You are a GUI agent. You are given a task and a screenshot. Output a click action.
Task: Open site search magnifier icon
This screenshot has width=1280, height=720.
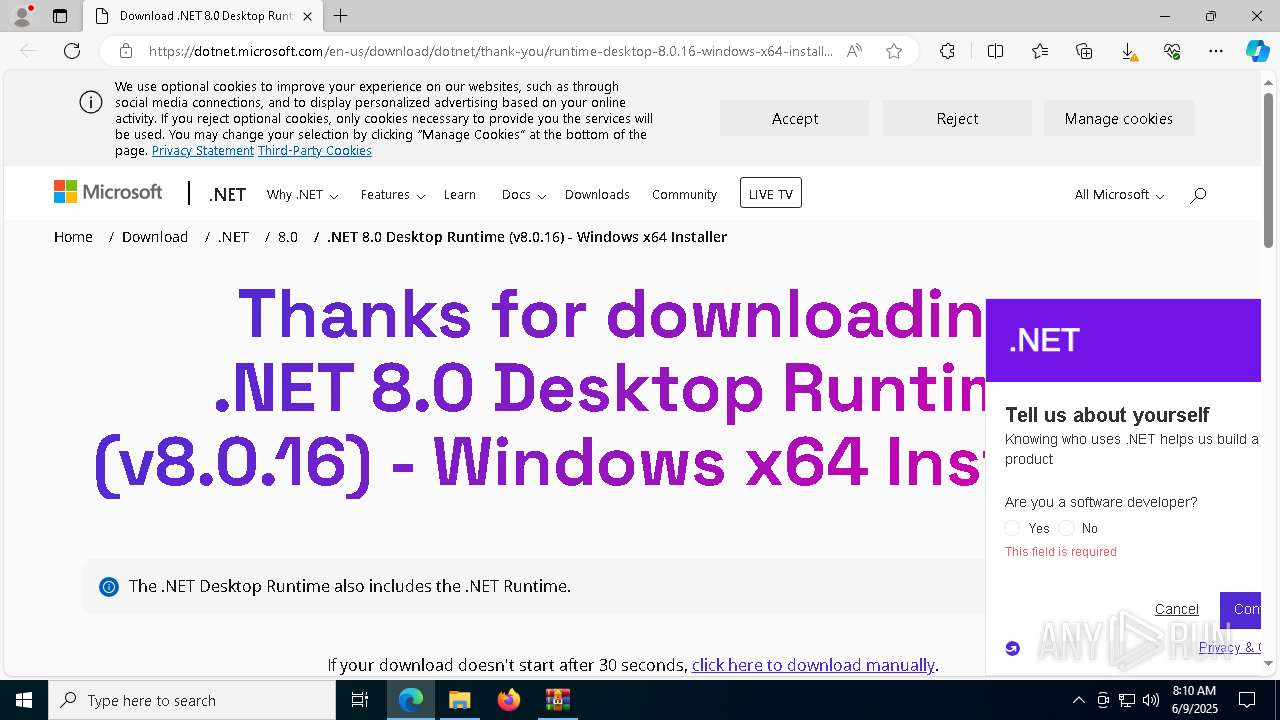tap(1198, 195)
